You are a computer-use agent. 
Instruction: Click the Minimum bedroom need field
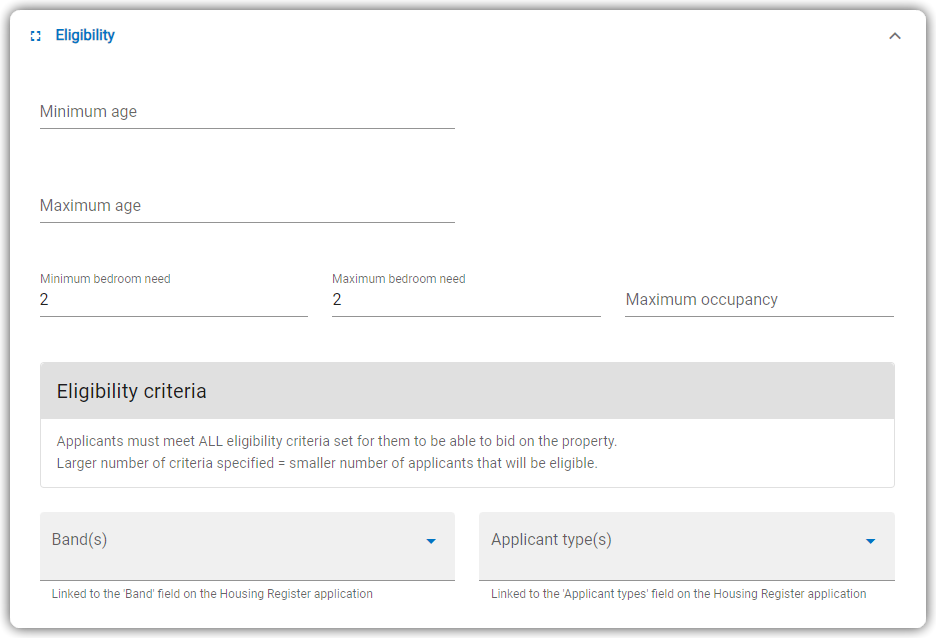tap(174, 299)
